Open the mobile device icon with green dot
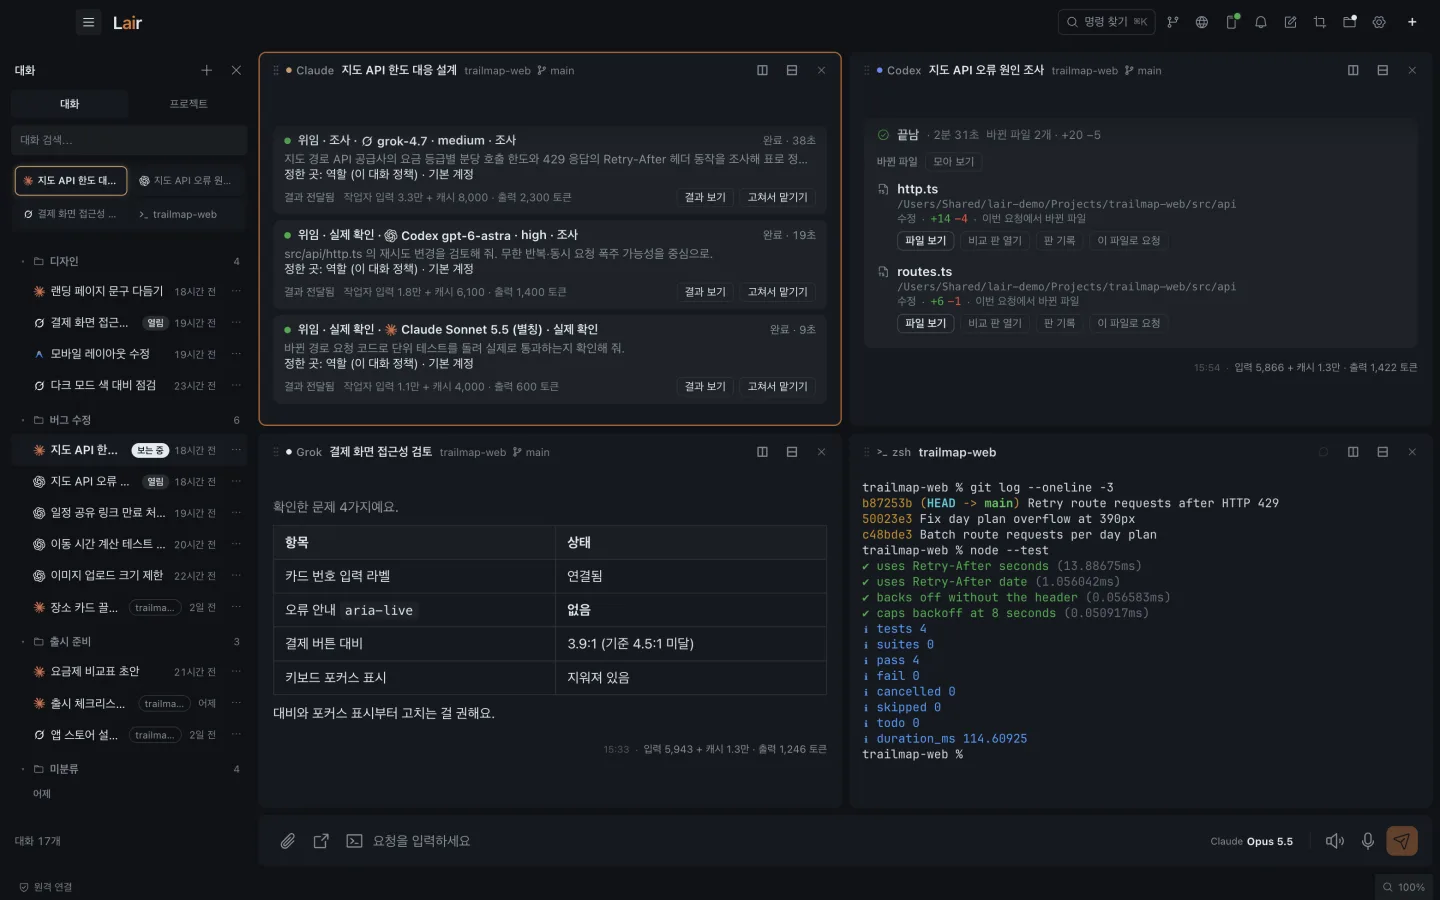 (1232, 22)
